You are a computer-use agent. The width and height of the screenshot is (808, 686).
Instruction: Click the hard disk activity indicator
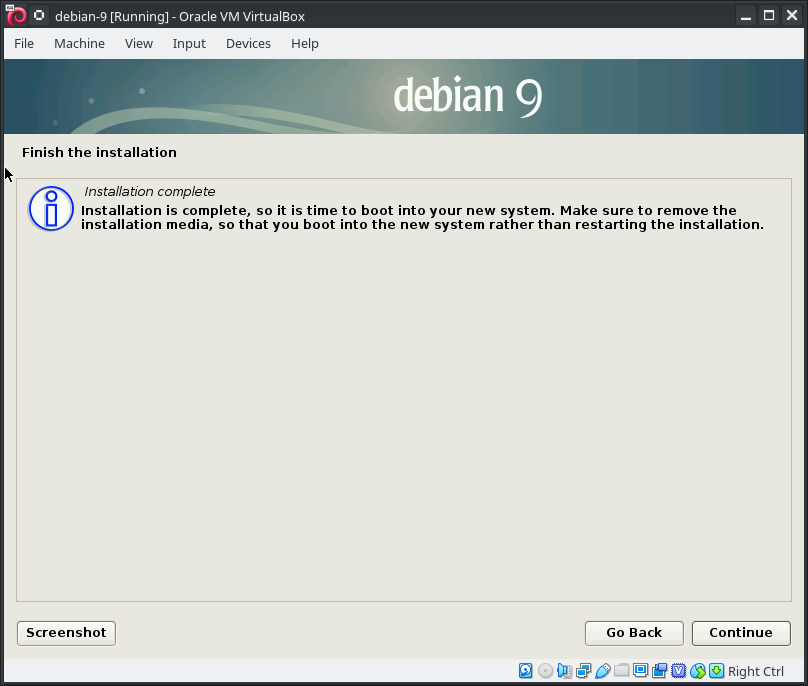pos(526,671)
